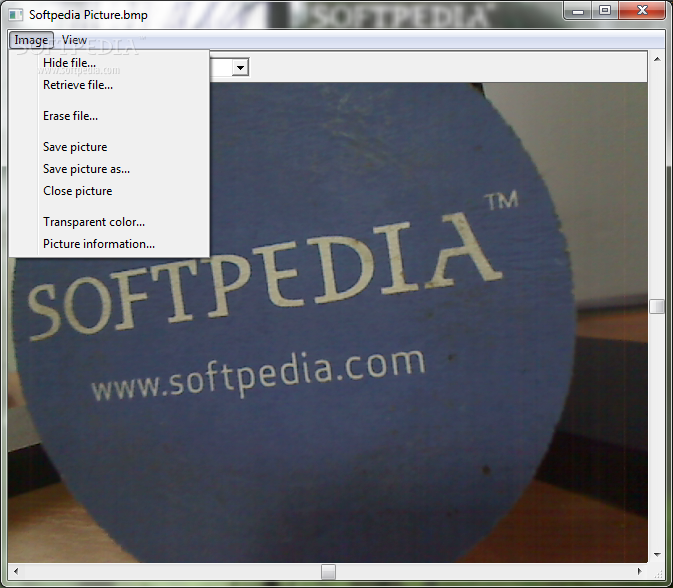Open the Image menu
This screenshot has height=588, width=673.
[x=31, y=40]
